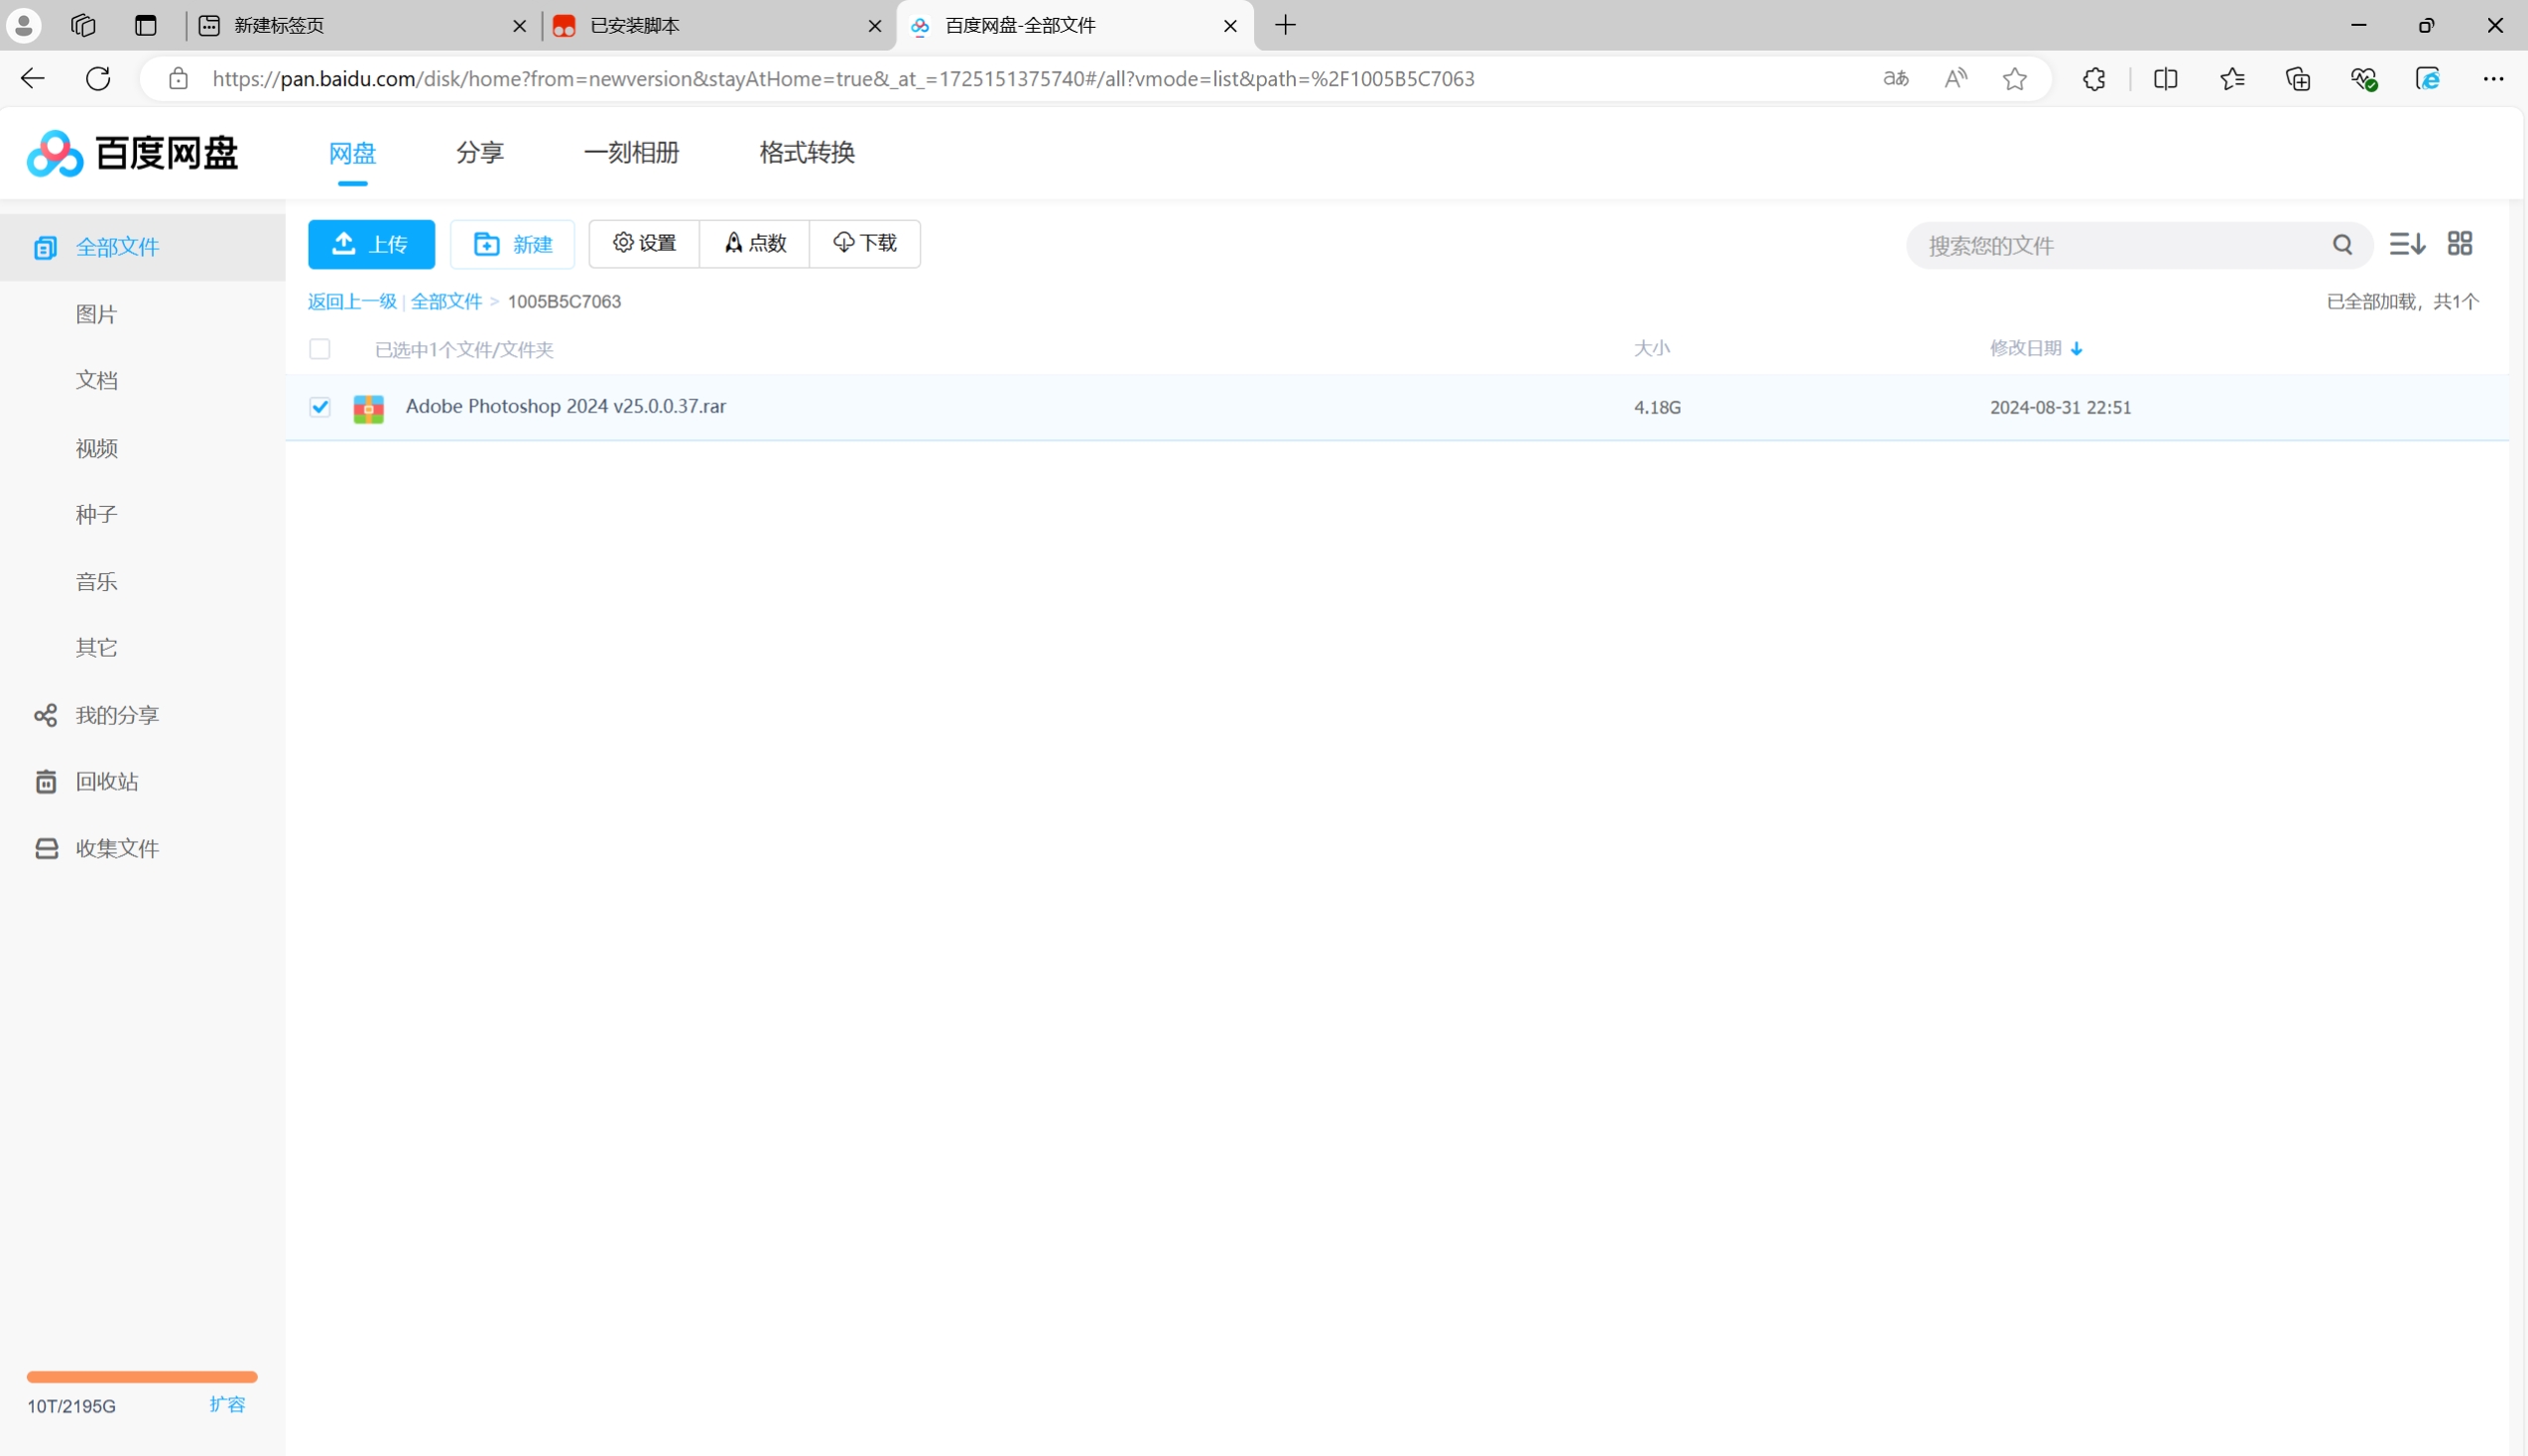Image resolution: width=2528 pixels, height=1456 pixels.
Task: Select 图片 category in the sidebar
Action: coord(97,314)
